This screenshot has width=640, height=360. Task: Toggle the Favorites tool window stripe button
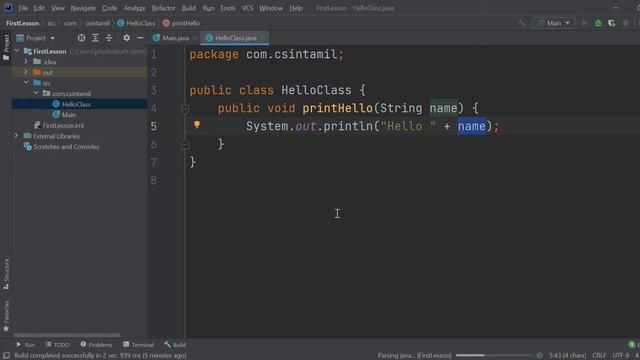(6, 316)
